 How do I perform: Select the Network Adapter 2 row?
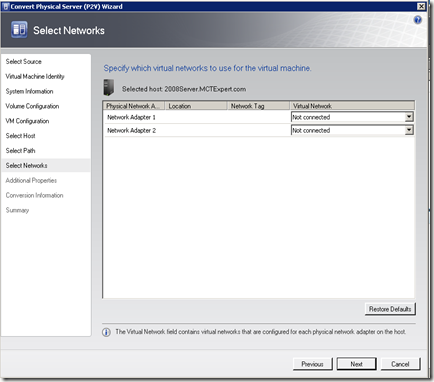[x=259, y=130]
